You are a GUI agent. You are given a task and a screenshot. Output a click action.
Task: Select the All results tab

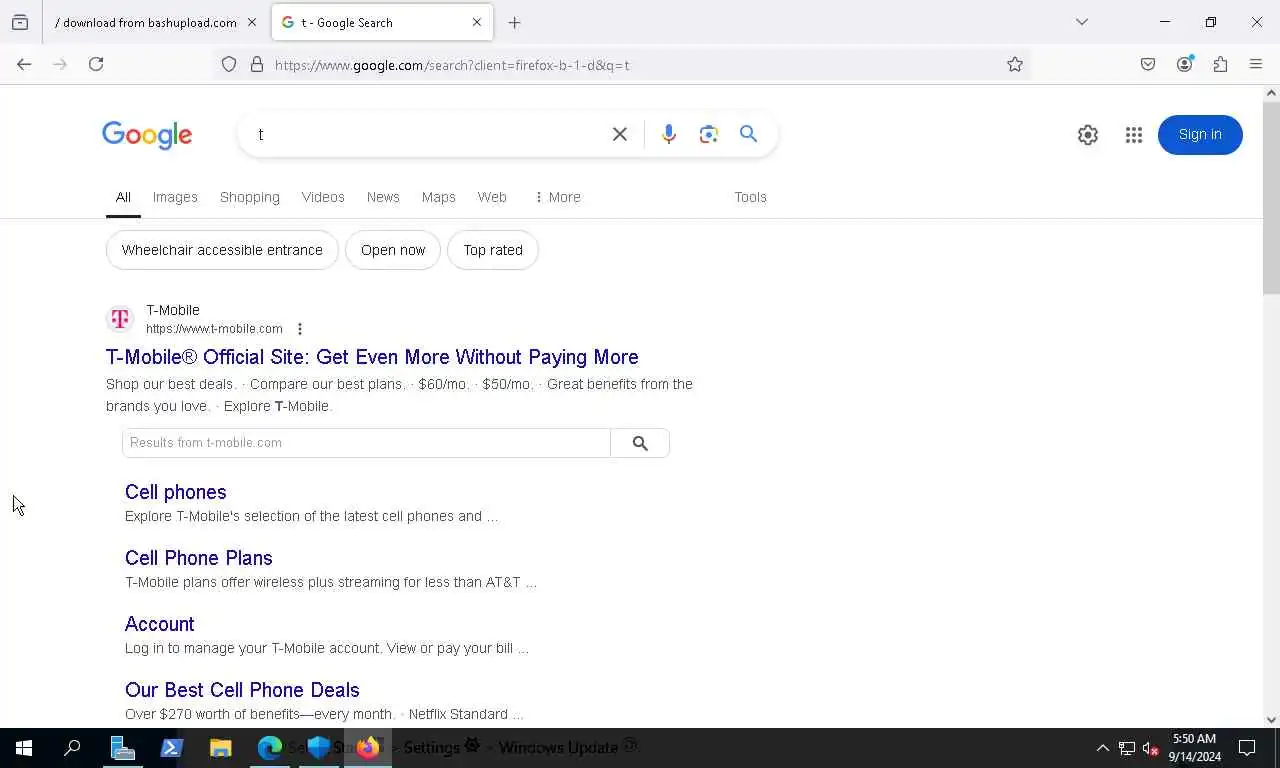click(x=123, y=197)
